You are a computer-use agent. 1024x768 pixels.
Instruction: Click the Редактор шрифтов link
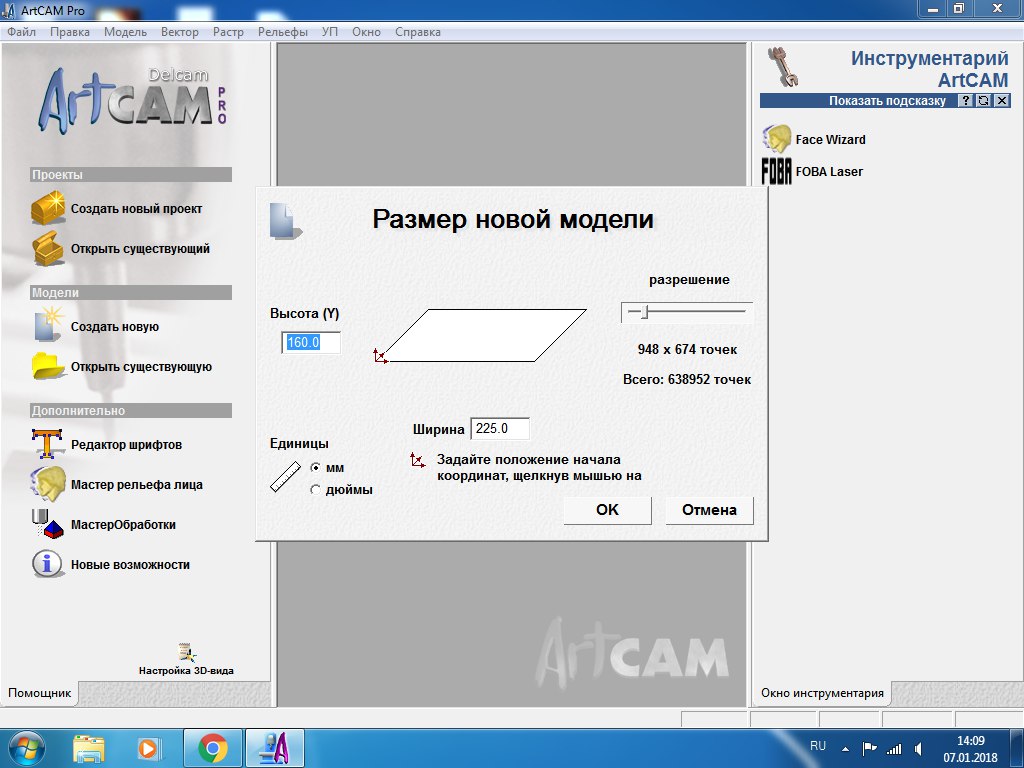[x=126, y=445]
